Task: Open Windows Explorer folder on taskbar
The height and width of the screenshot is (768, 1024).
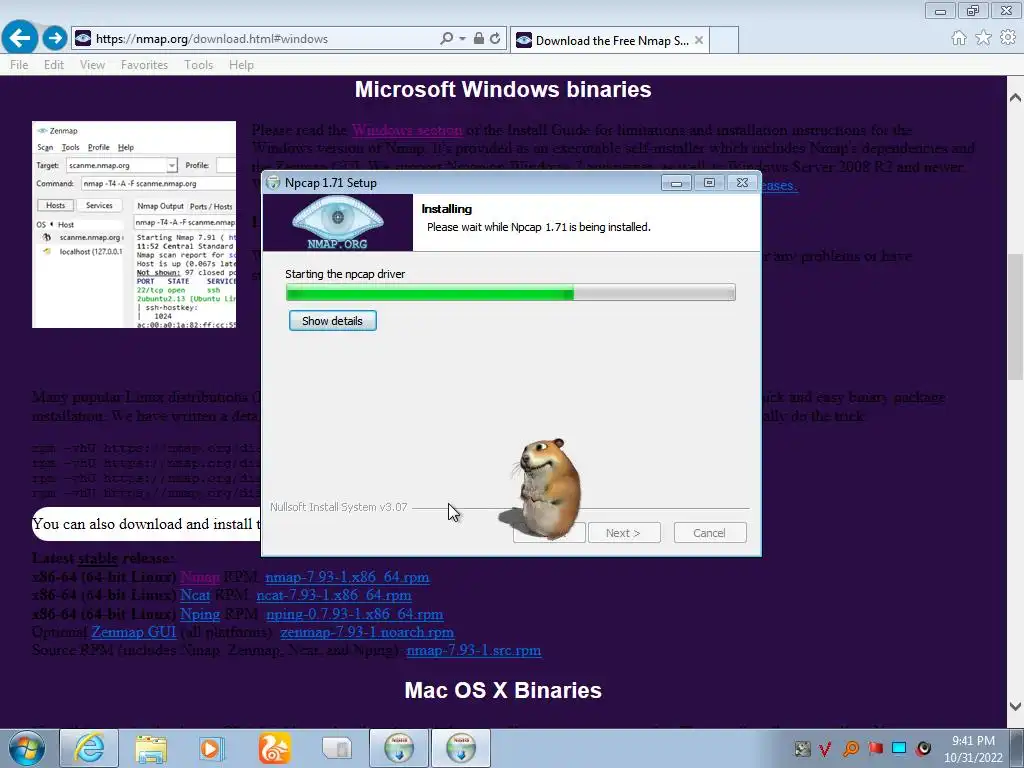Action: pos(151,748)
